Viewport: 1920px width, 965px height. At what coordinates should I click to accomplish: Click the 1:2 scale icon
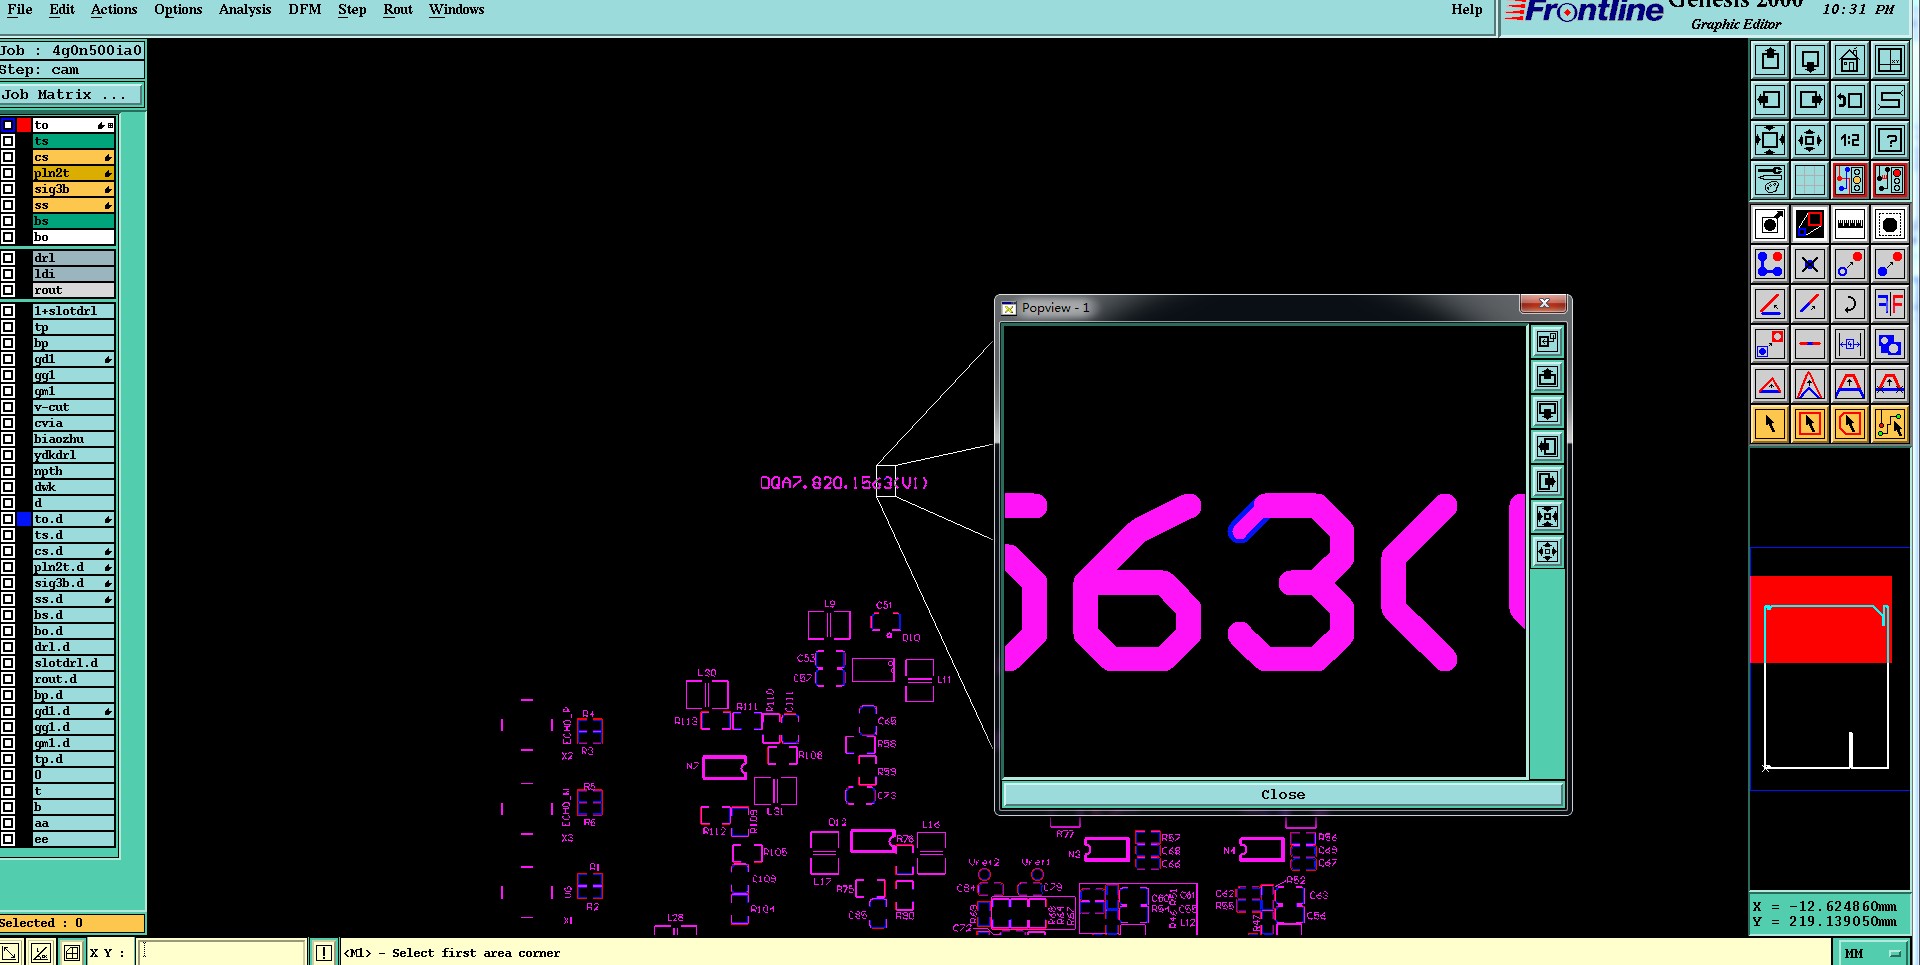point(1850,140)
